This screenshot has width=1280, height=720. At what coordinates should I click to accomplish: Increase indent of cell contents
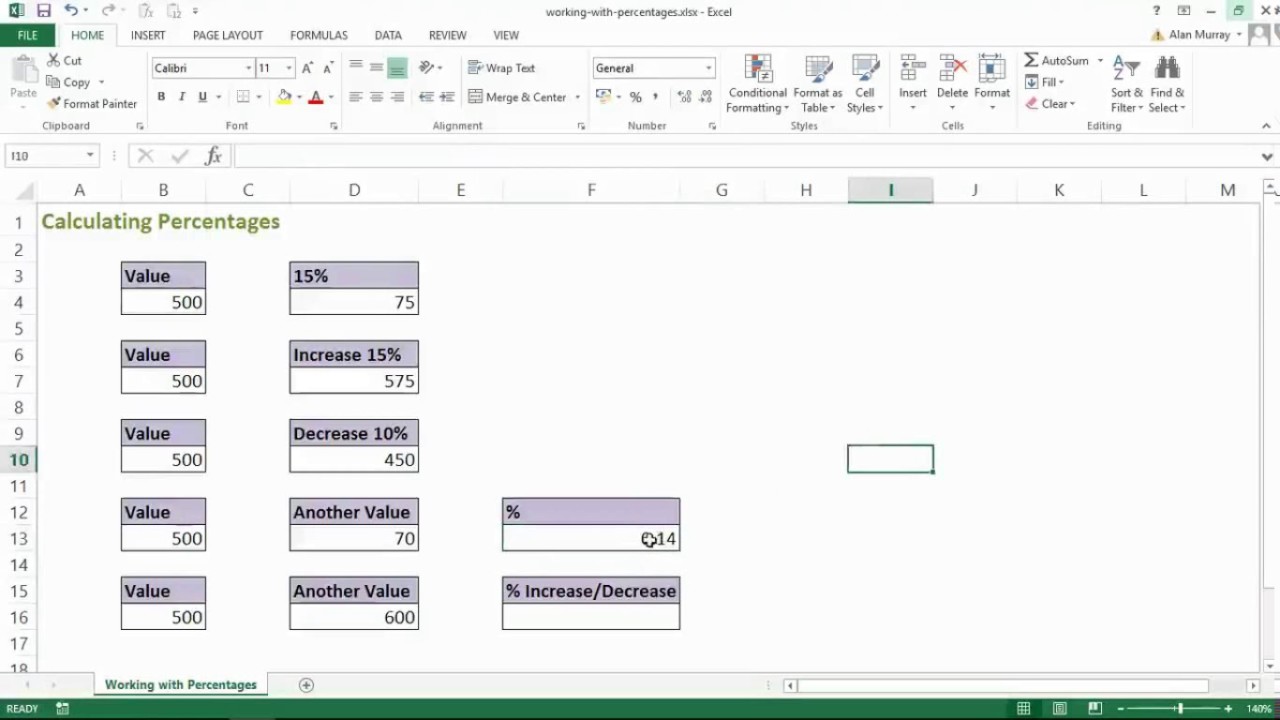[447, 97]
